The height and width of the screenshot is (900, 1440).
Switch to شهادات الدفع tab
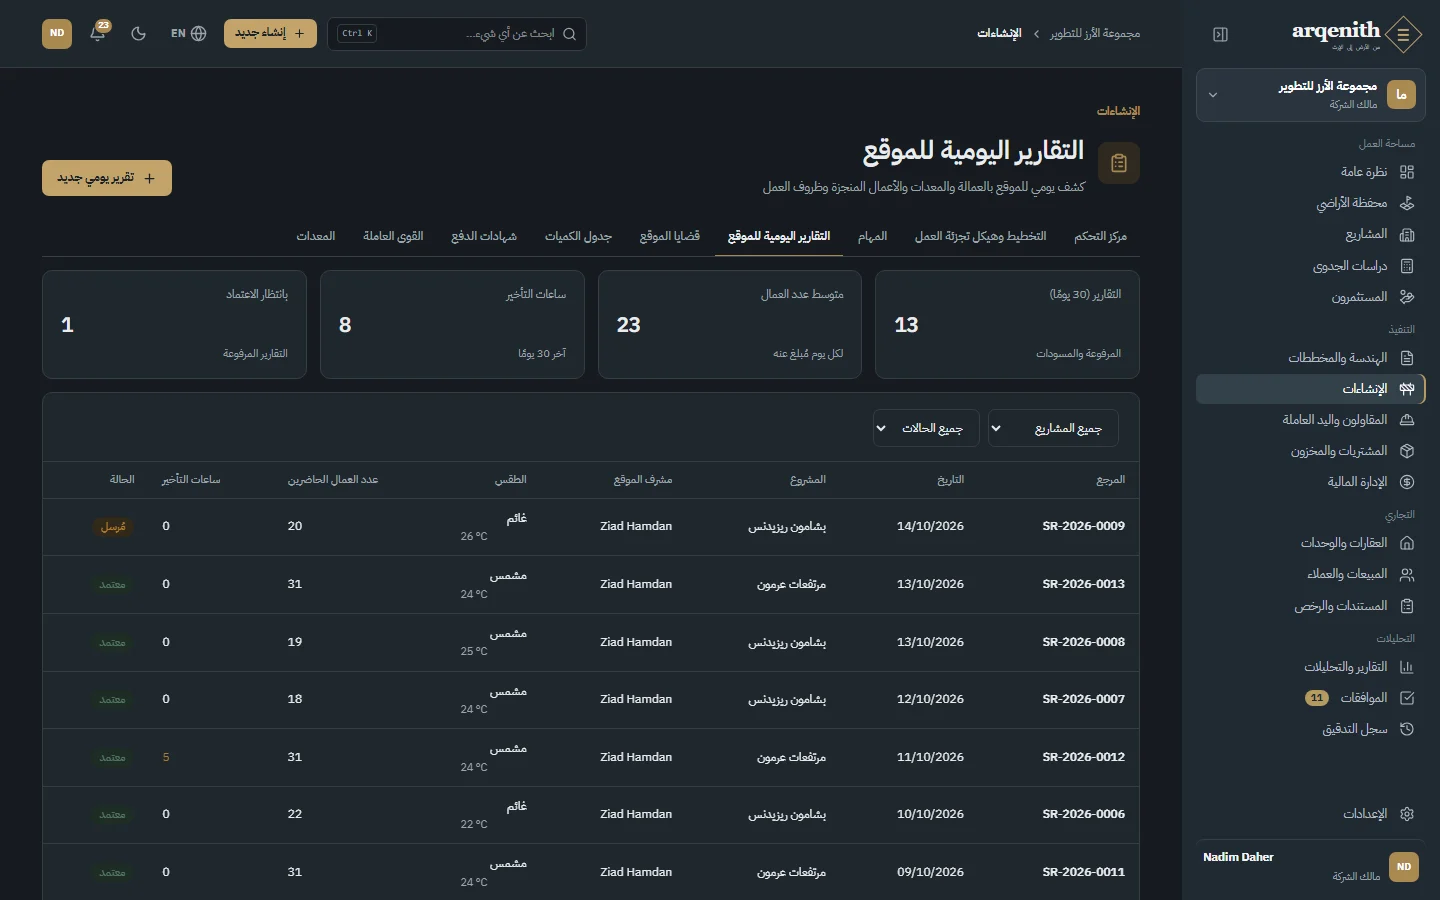tap(484, 236)
